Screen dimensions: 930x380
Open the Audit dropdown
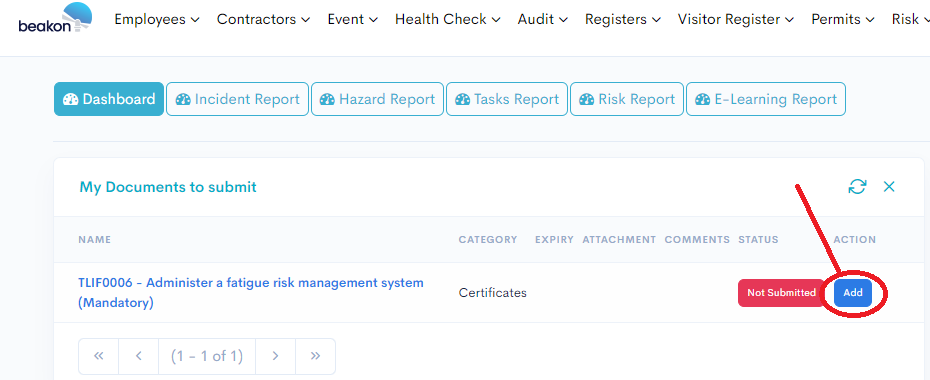543,19
